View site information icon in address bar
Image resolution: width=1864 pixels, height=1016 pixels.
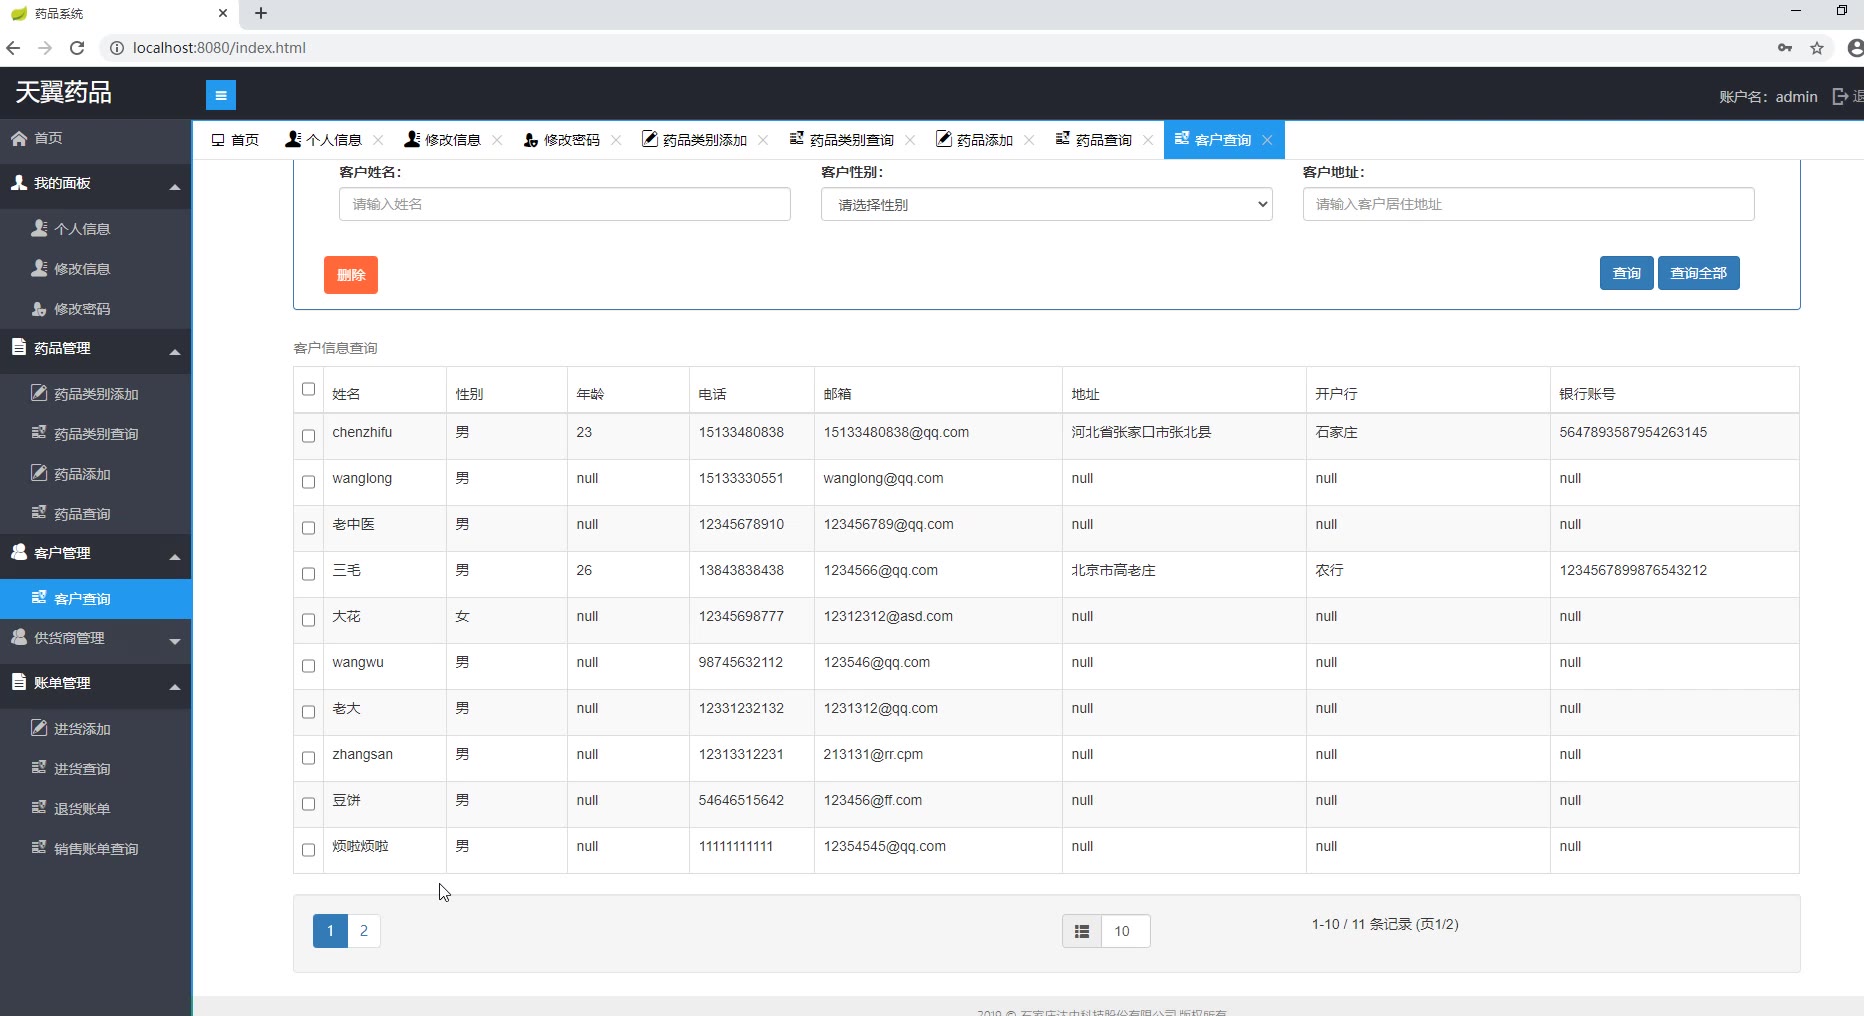pyautogui.click(x=116, y=47)
